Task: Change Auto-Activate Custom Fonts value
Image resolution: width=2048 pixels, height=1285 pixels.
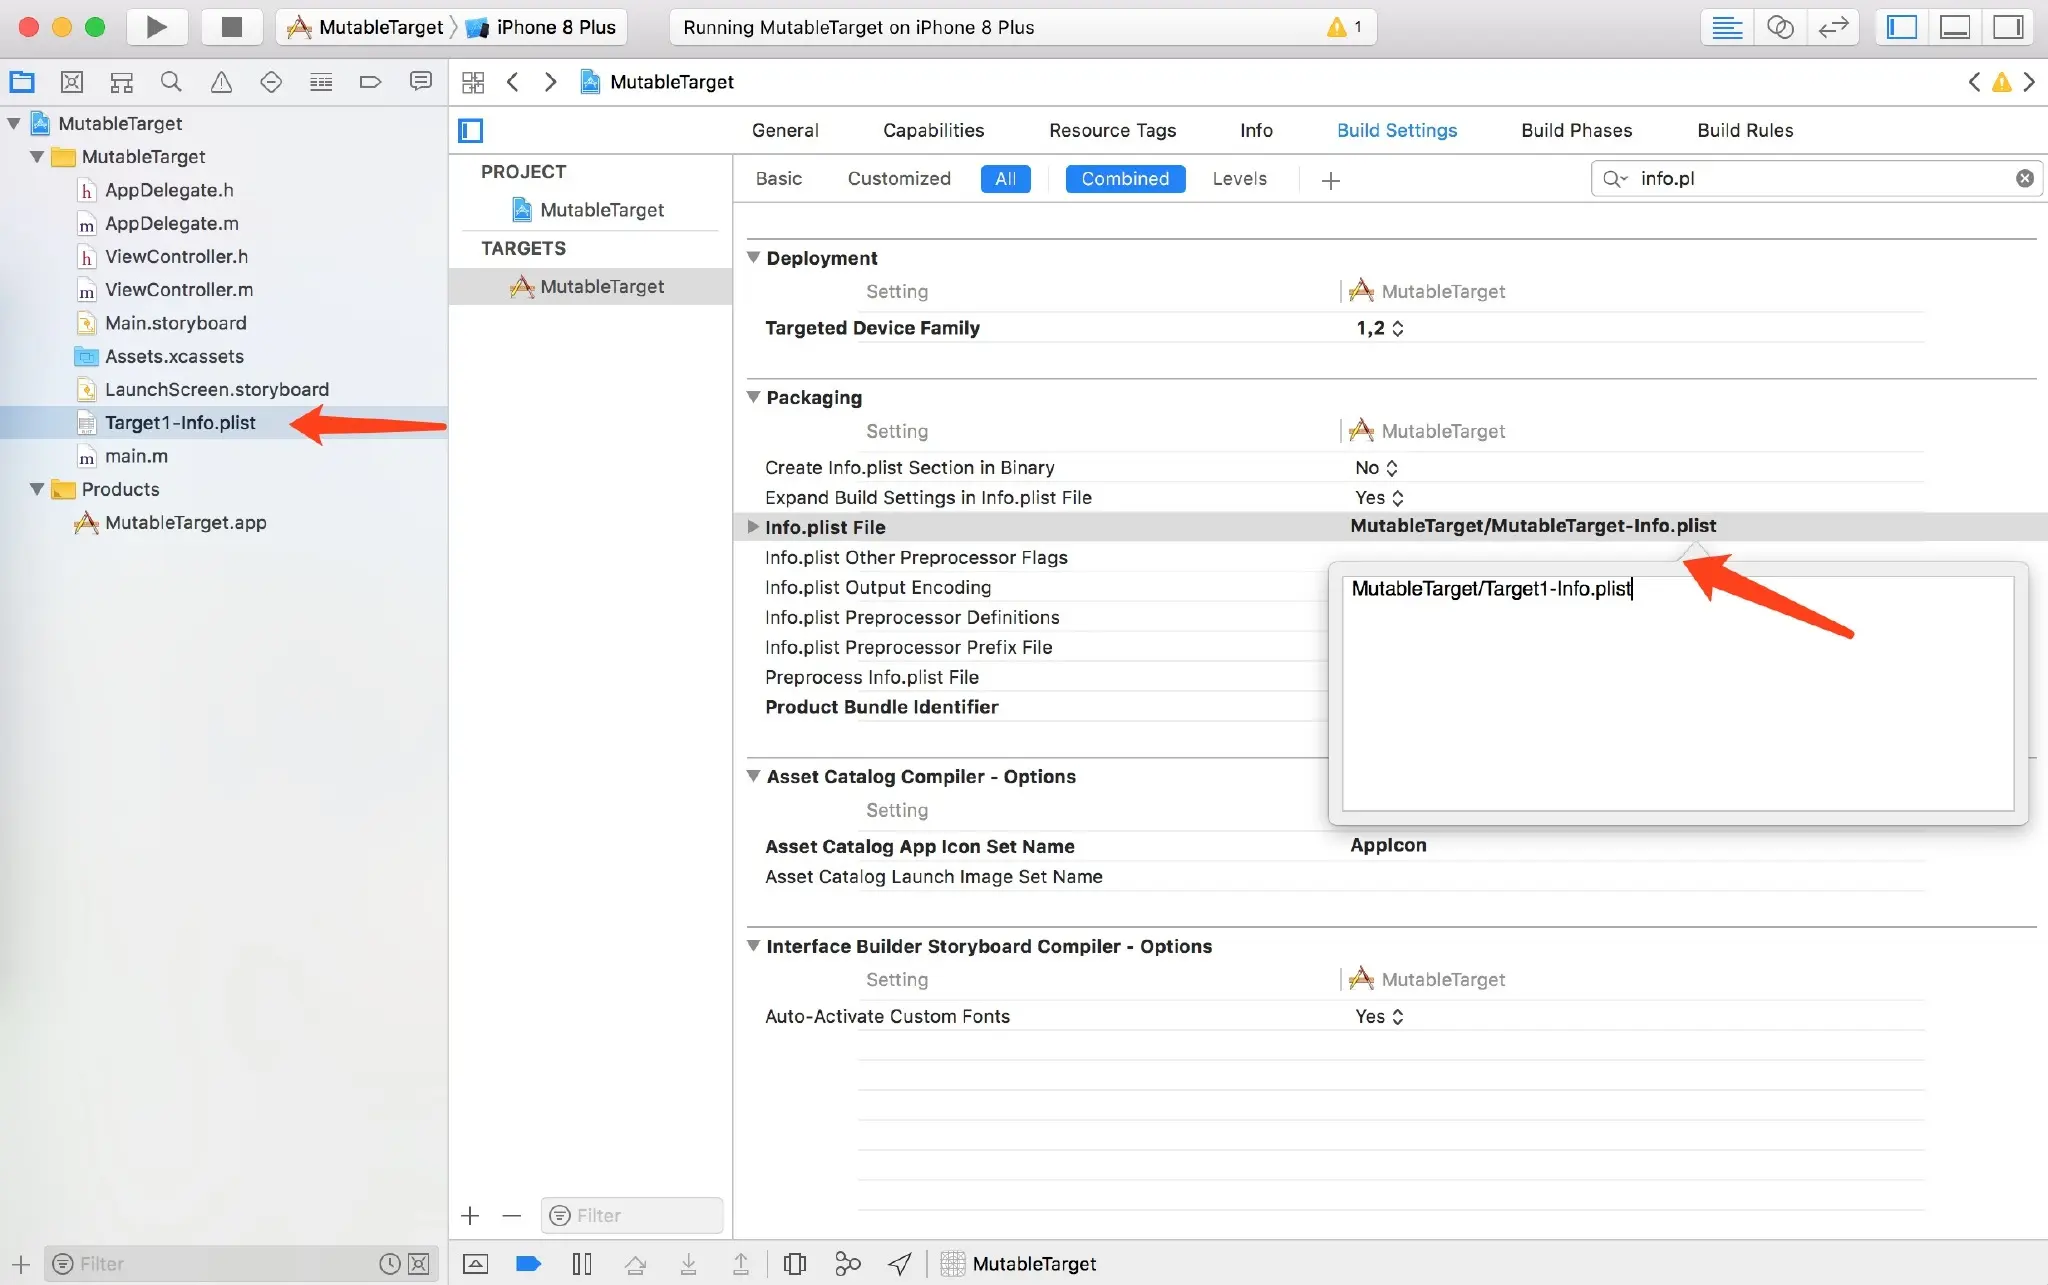Action: coord(1379,1016)
